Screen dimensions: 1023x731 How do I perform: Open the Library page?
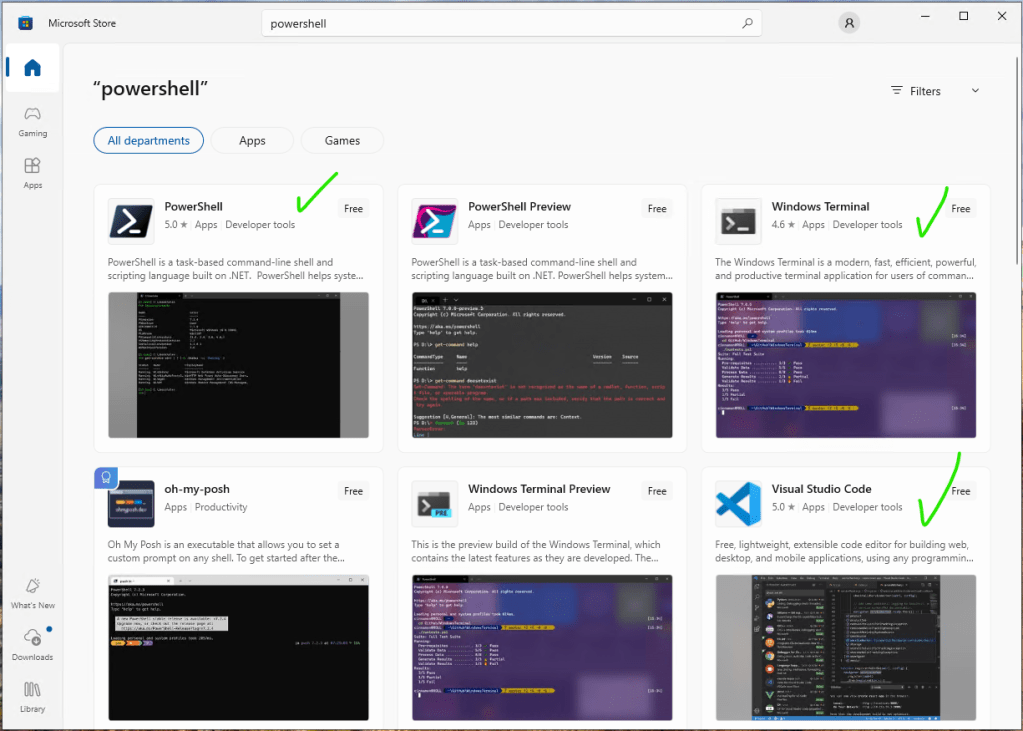tap(32, 697)
